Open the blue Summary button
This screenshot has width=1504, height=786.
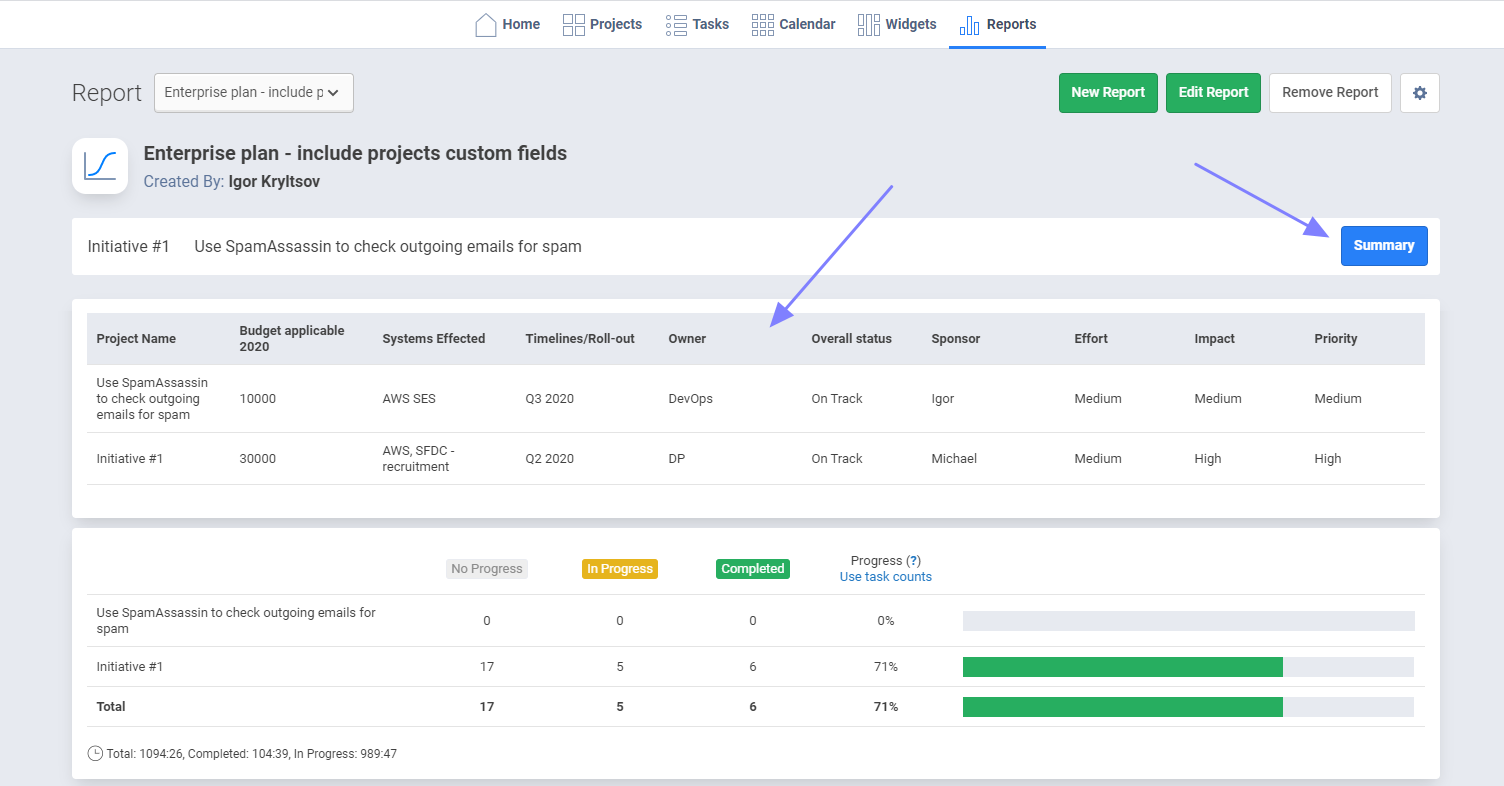(x=1383, y=246)
